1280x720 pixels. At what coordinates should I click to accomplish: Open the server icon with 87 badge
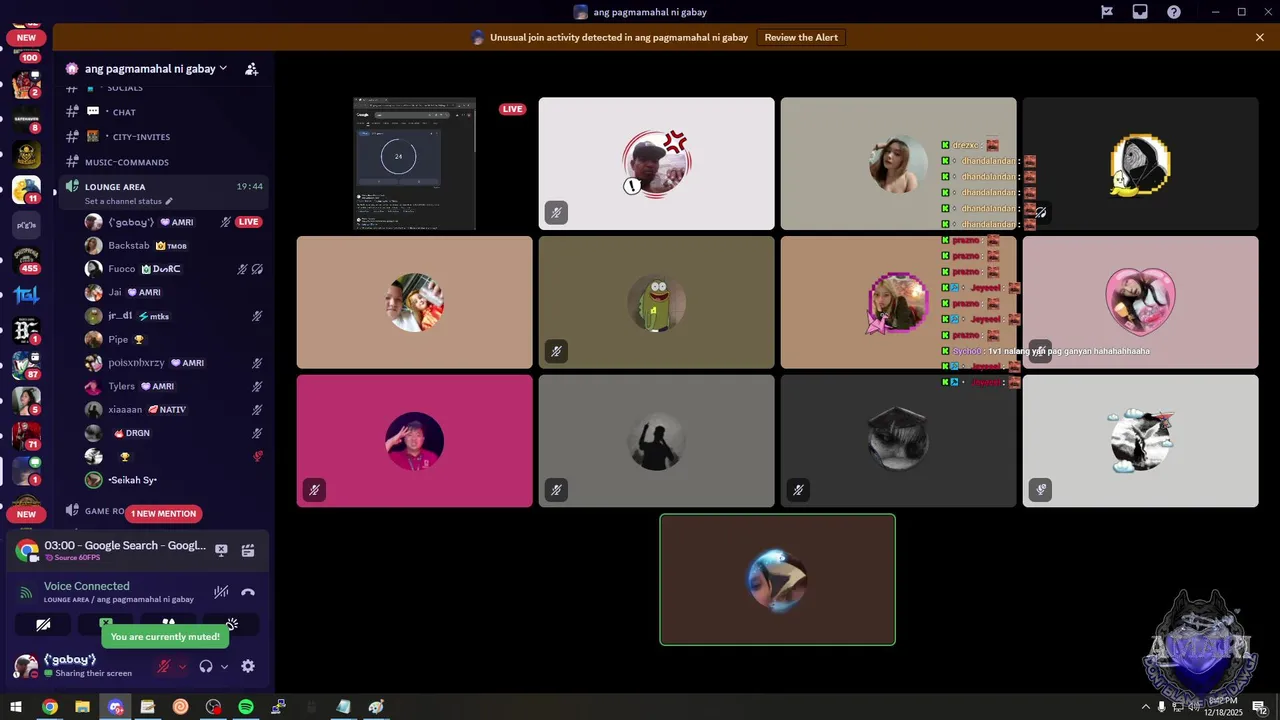26,365
